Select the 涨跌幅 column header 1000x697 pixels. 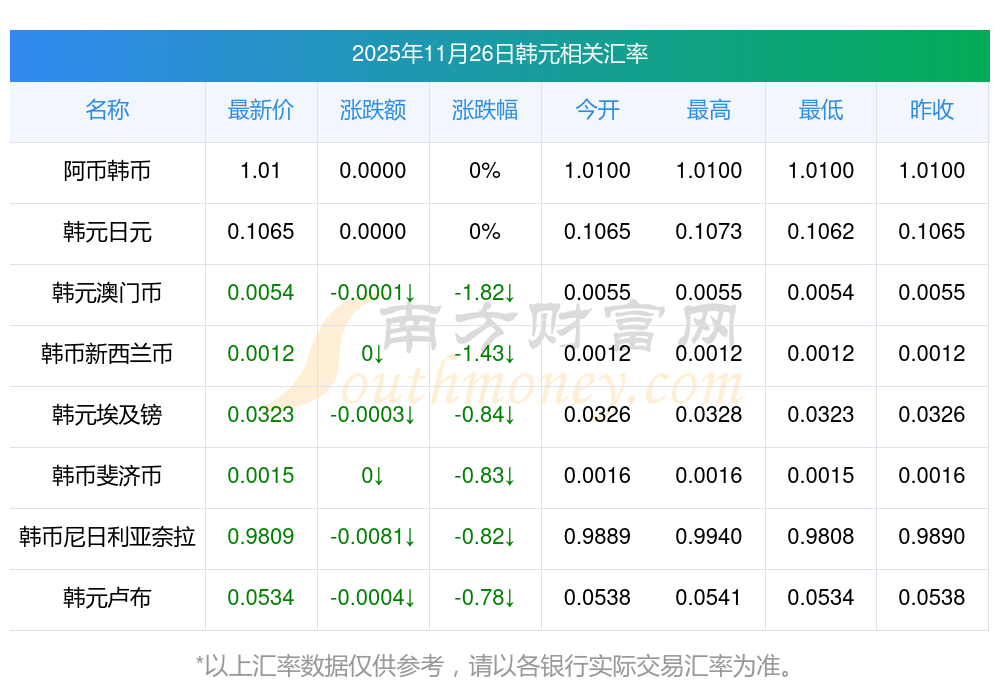(x=485, y=111)
